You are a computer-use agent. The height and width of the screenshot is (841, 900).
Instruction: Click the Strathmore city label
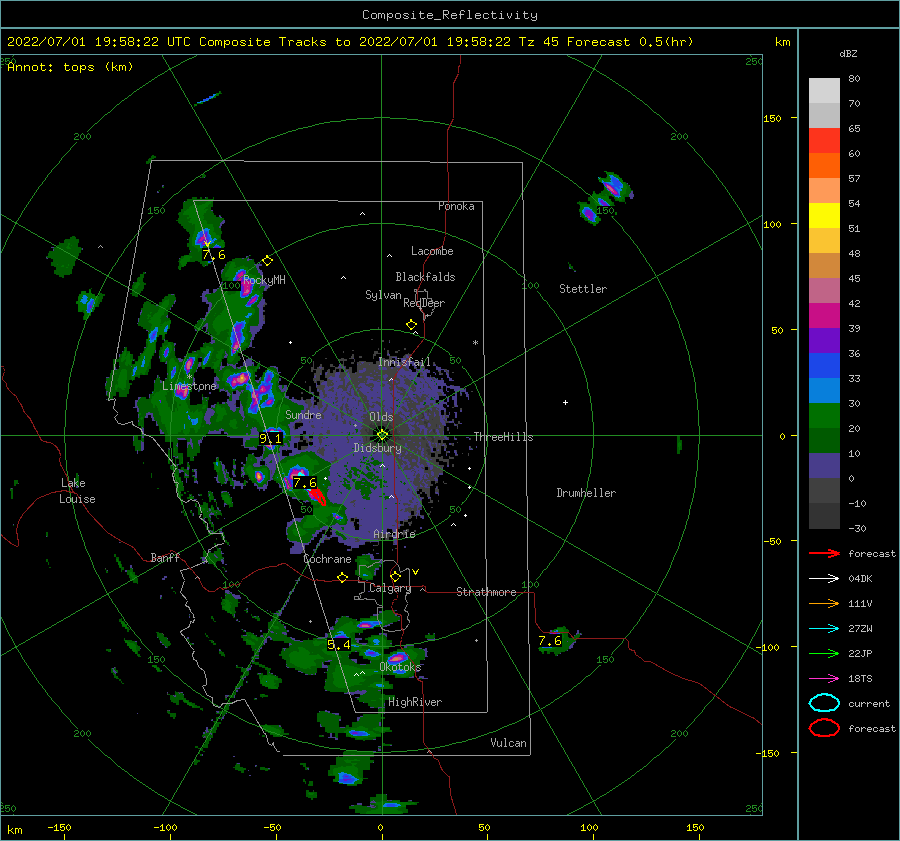(x=486, y=592)
